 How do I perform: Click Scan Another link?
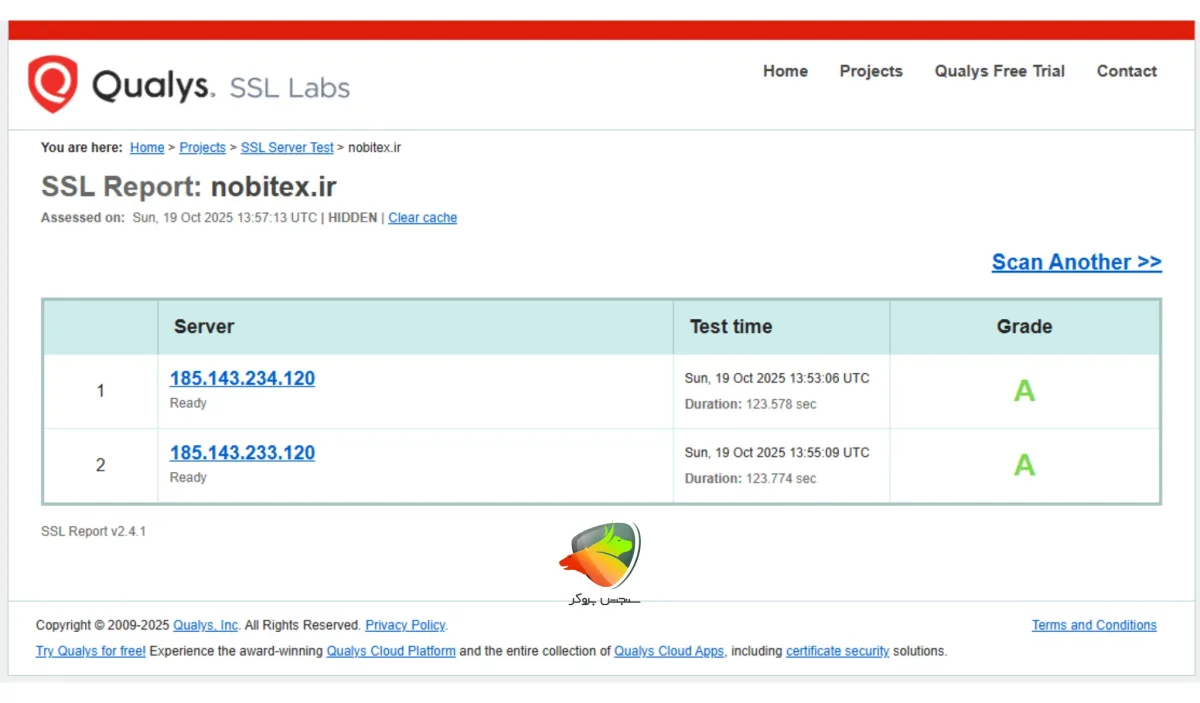(x=1077, y=262)
